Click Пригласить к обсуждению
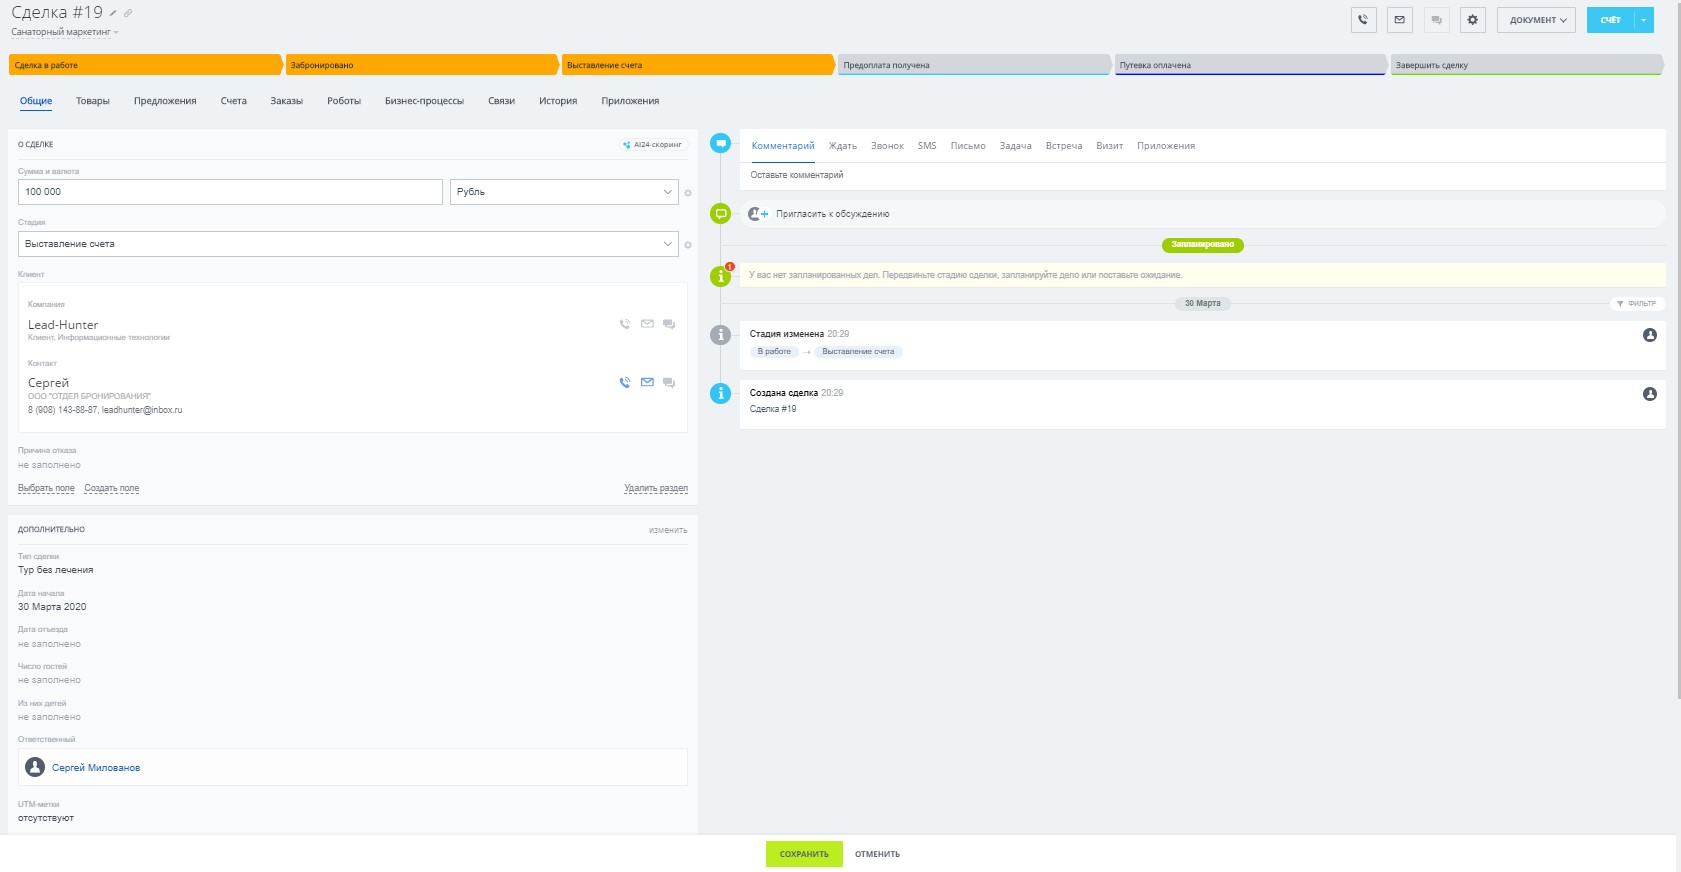Image resolution: width=1681 pixels, height=872 pixels. tap(833, 214)
